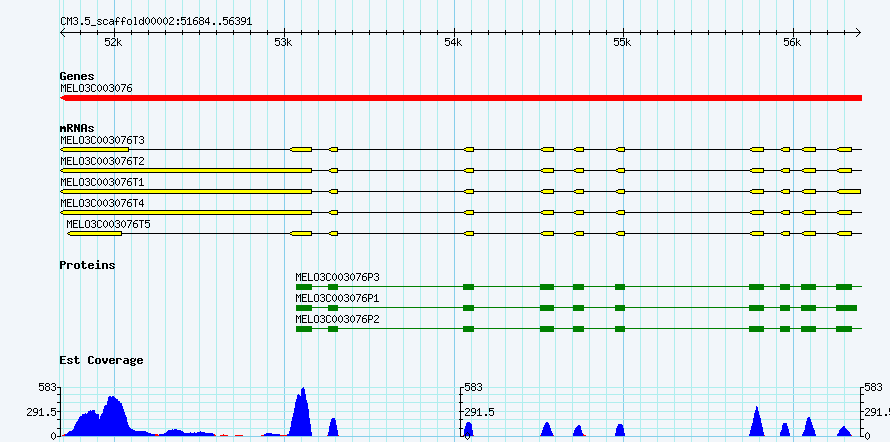Select the MELO3C003076P2 protein label

pos(337,319)
